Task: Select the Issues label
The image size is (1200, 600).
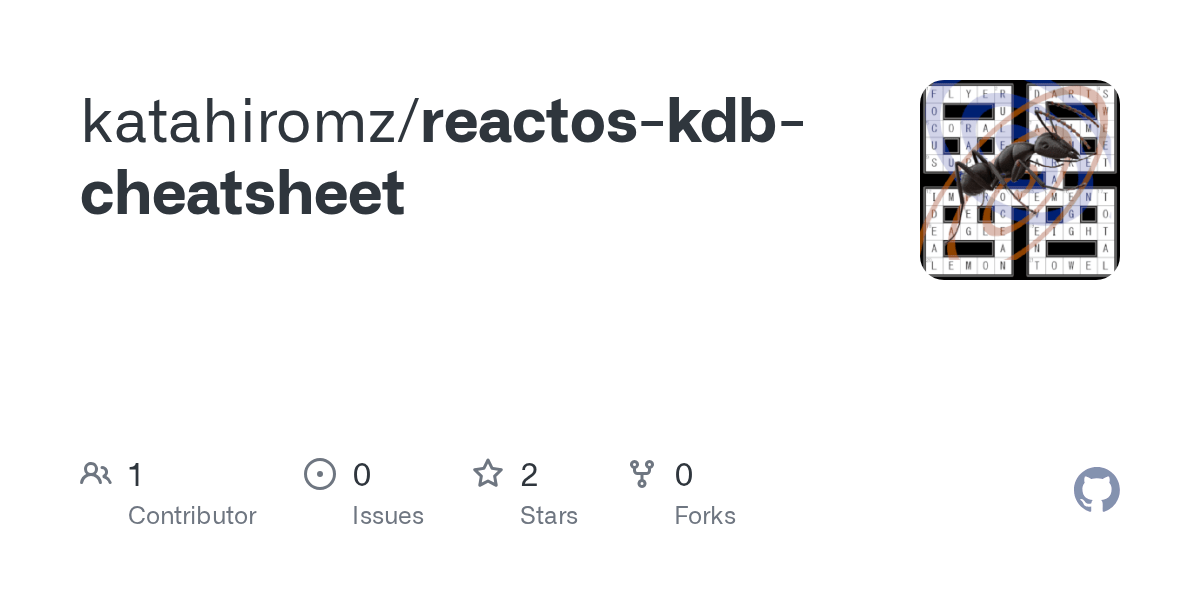Action: pos(388,516)
